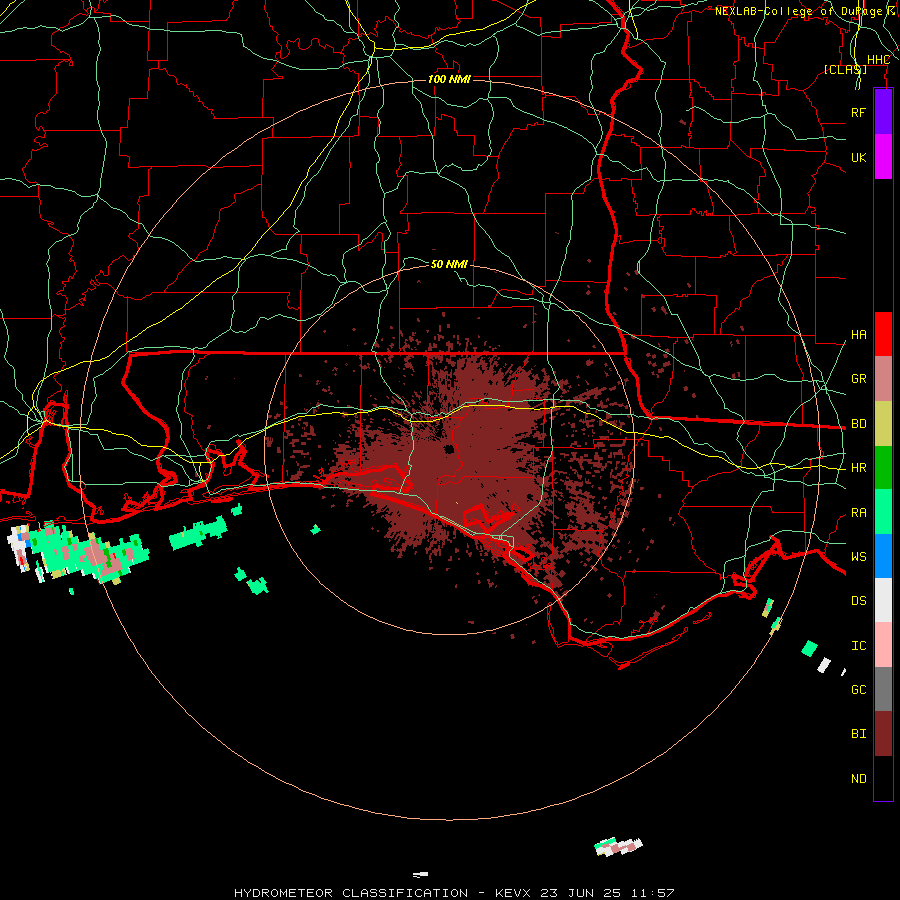Click the "100 NMI" range ring label

[x=449, y=79]
